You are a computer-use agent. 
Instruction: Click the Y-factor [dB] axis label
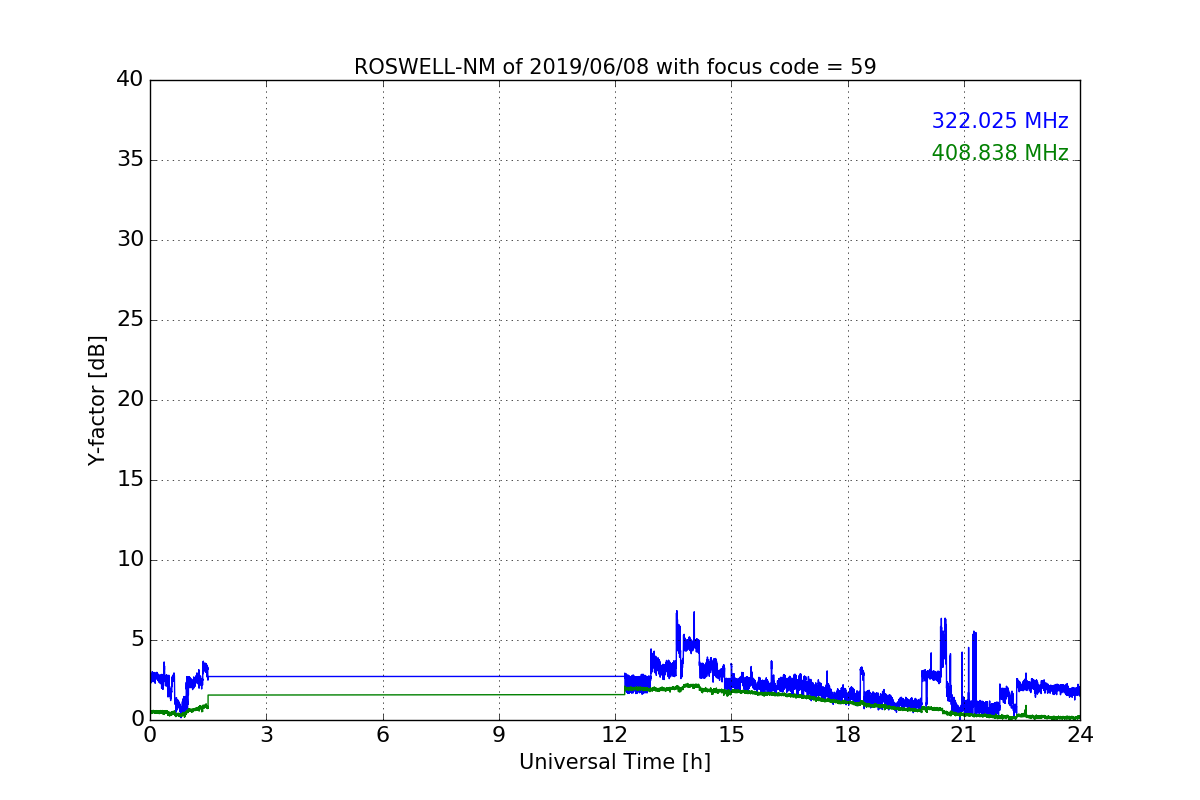(97, 400)
